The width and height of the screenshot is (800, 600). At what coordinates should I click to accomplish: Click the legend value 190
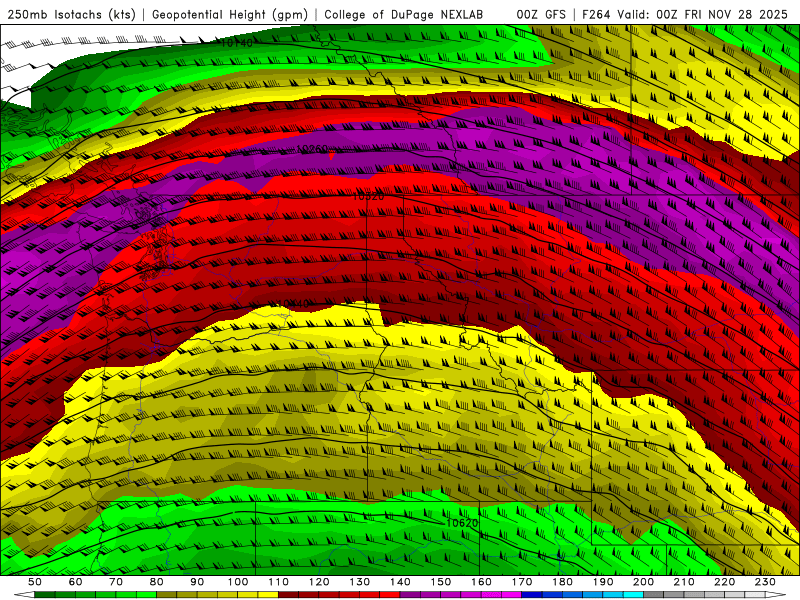[603, 582]
